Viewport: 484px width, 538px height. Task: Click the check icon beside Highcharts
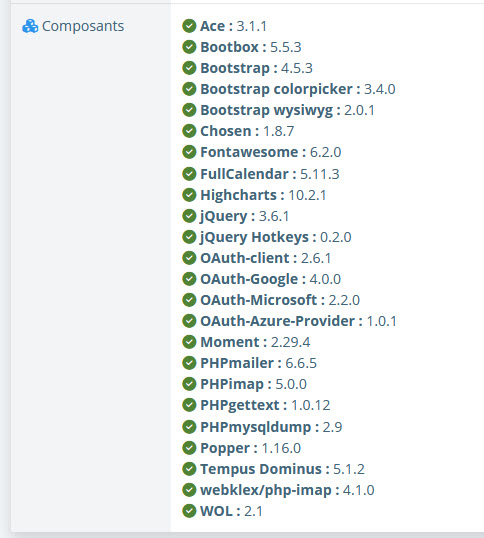point(189,195)
